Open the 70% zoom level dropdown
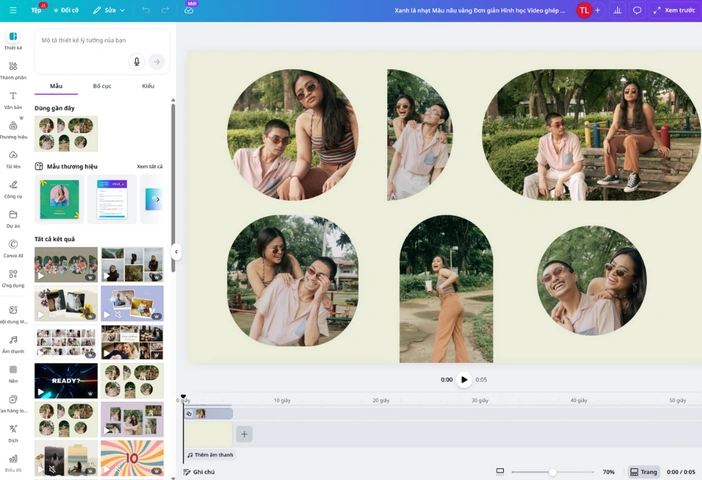 point(608,472)
